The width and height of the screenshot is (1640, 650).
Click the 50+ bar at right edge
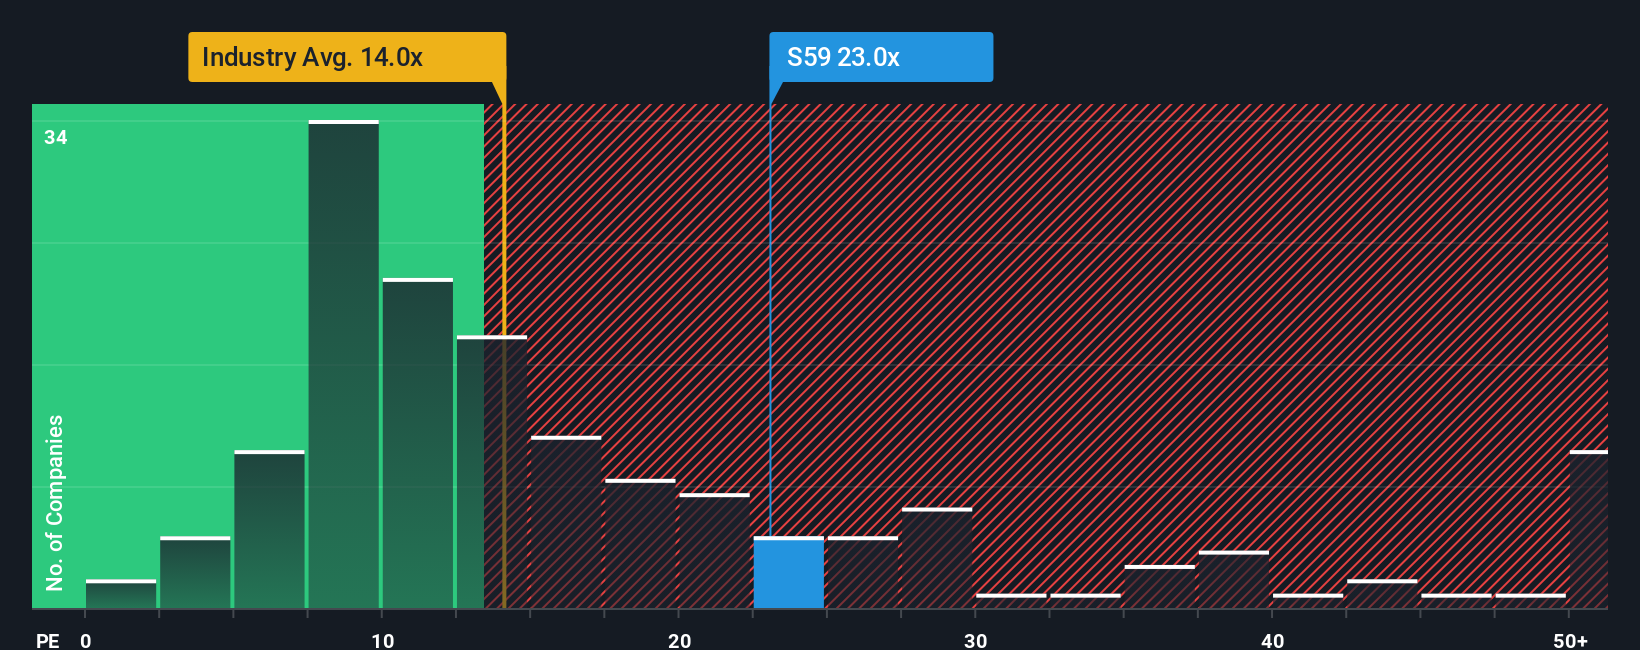click(1588, 530)
